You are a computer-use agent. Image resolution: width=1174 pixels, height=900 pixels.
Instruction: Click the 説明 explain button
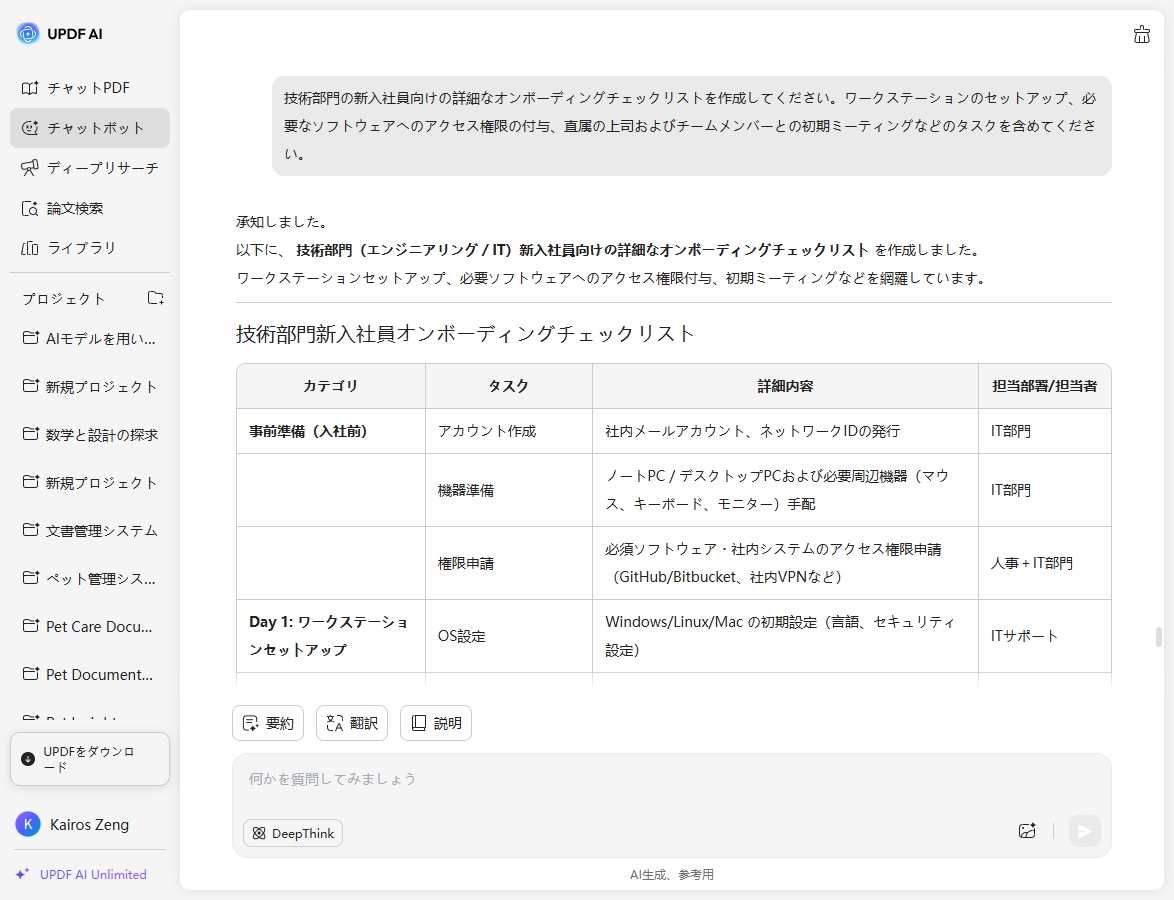coord(436,723)
